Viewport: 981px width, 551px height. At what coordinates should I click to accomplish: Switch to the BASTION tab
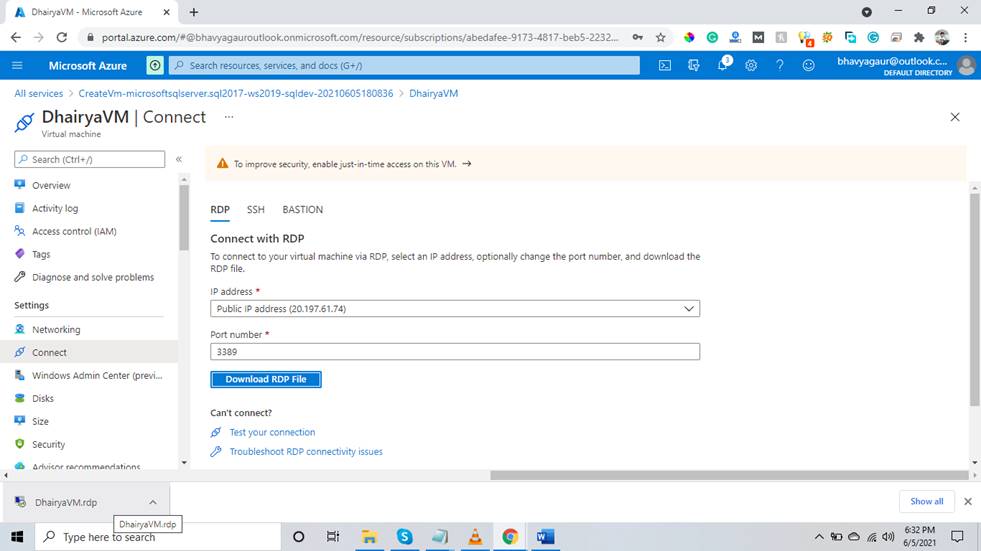[x=302, y=210]
